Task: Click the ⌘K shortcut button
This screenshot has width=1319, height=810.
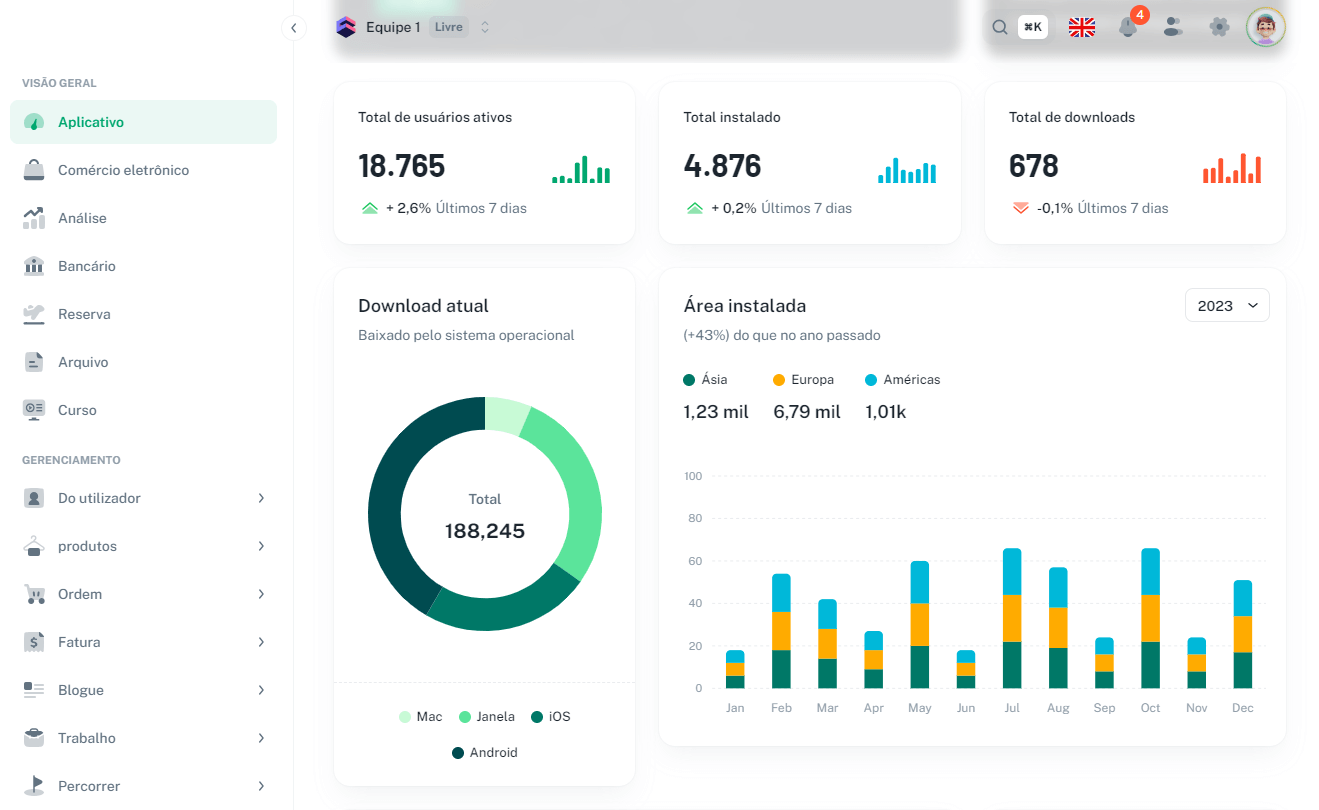Action: click(1033, 27)
